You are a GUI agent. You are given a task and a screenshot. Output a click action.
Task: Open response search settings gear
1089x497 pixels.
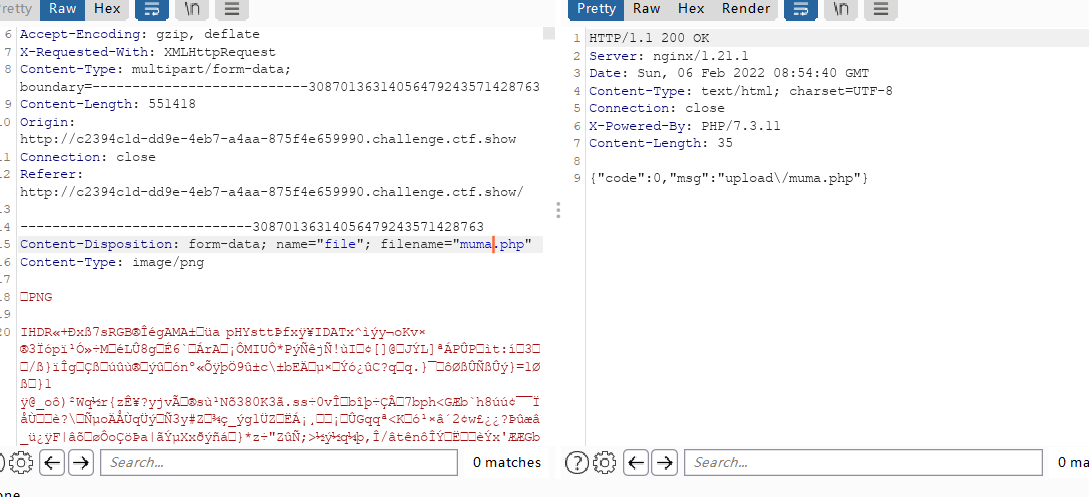point(606,462)
